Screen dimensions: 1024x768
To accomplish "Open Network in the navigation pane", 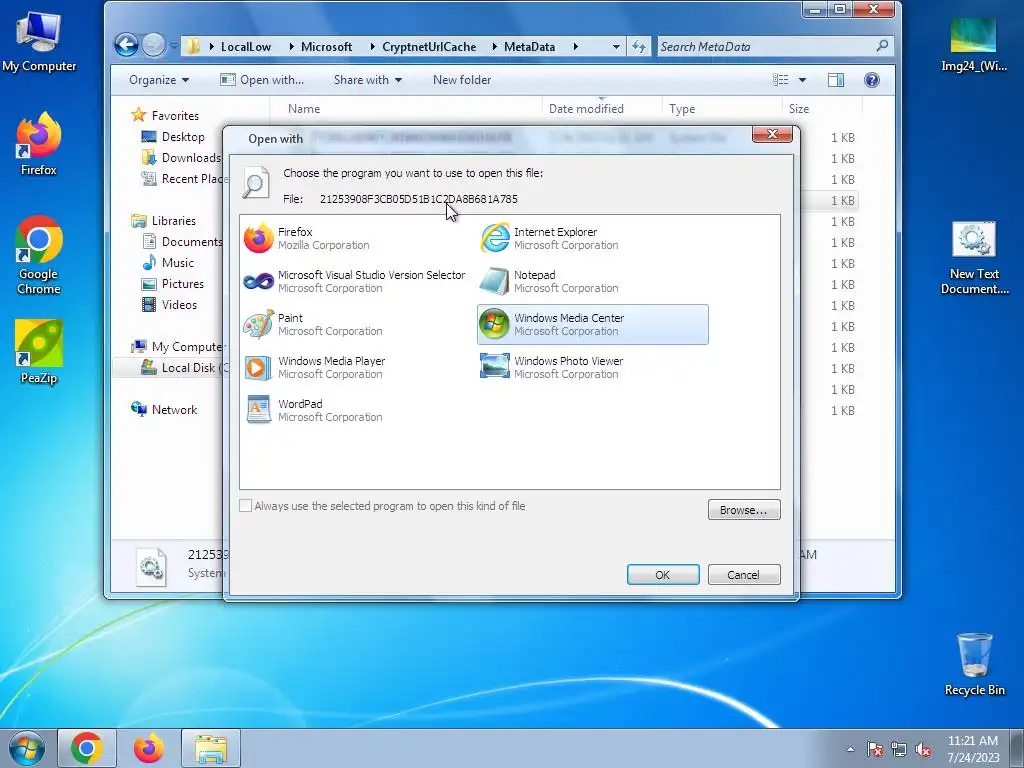I will [165, 409].
